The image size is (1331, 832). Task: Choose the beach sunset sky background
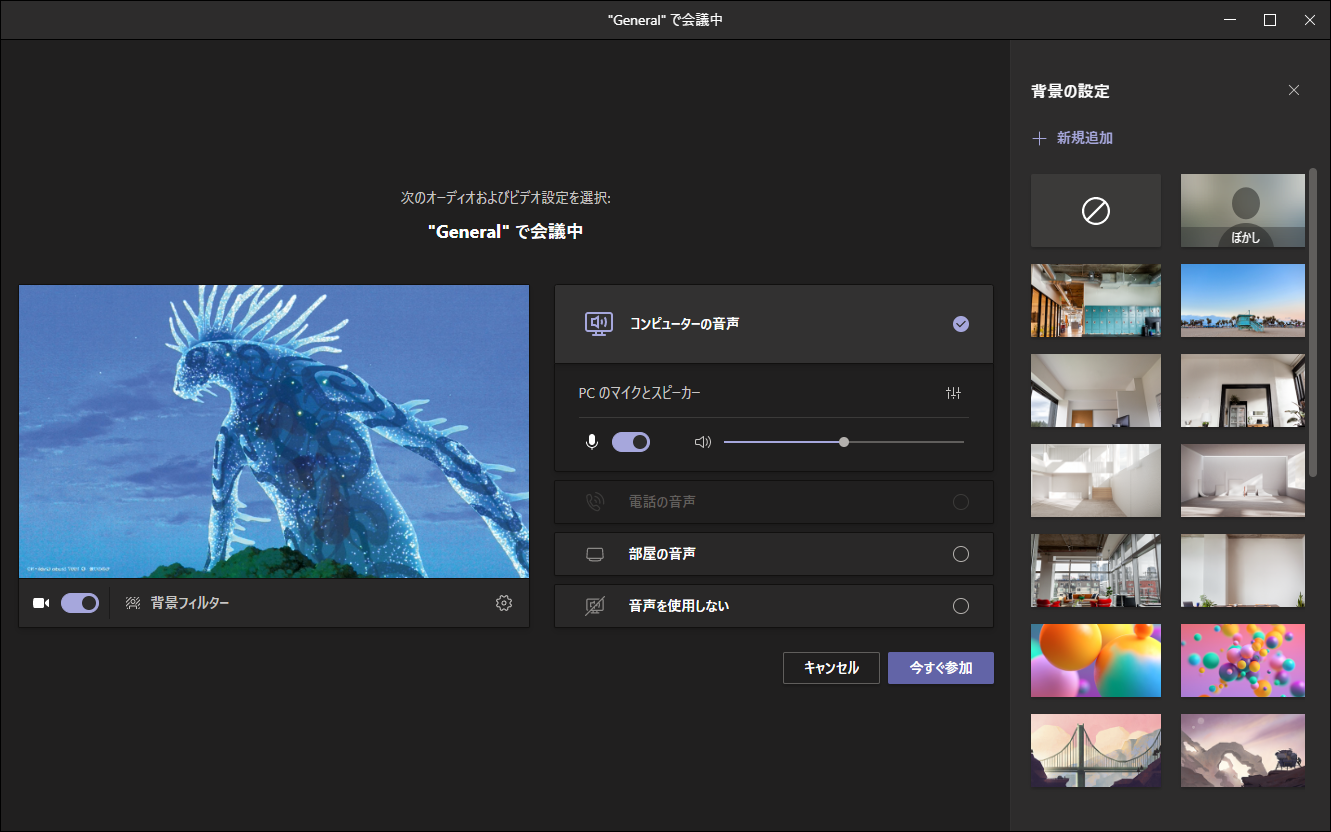(x=1243, y=301)
